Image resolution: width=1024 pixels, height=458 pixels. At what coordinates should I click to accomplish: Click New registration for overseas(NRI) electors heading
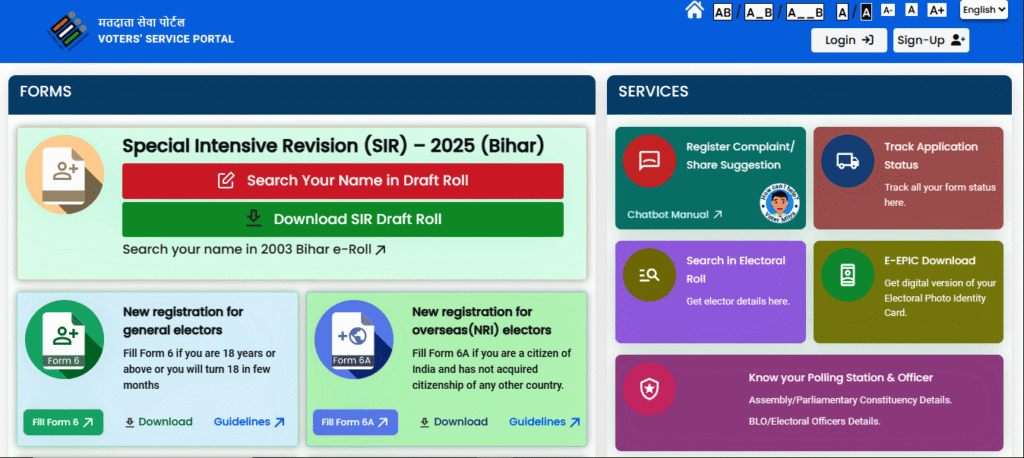[x=482, y=320]
